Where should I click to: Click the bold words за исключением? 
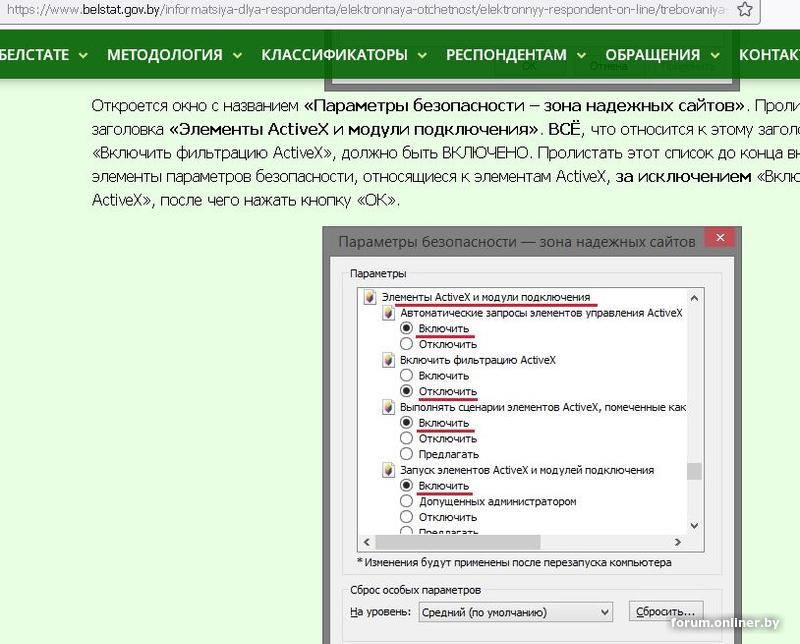click(683, 177)
